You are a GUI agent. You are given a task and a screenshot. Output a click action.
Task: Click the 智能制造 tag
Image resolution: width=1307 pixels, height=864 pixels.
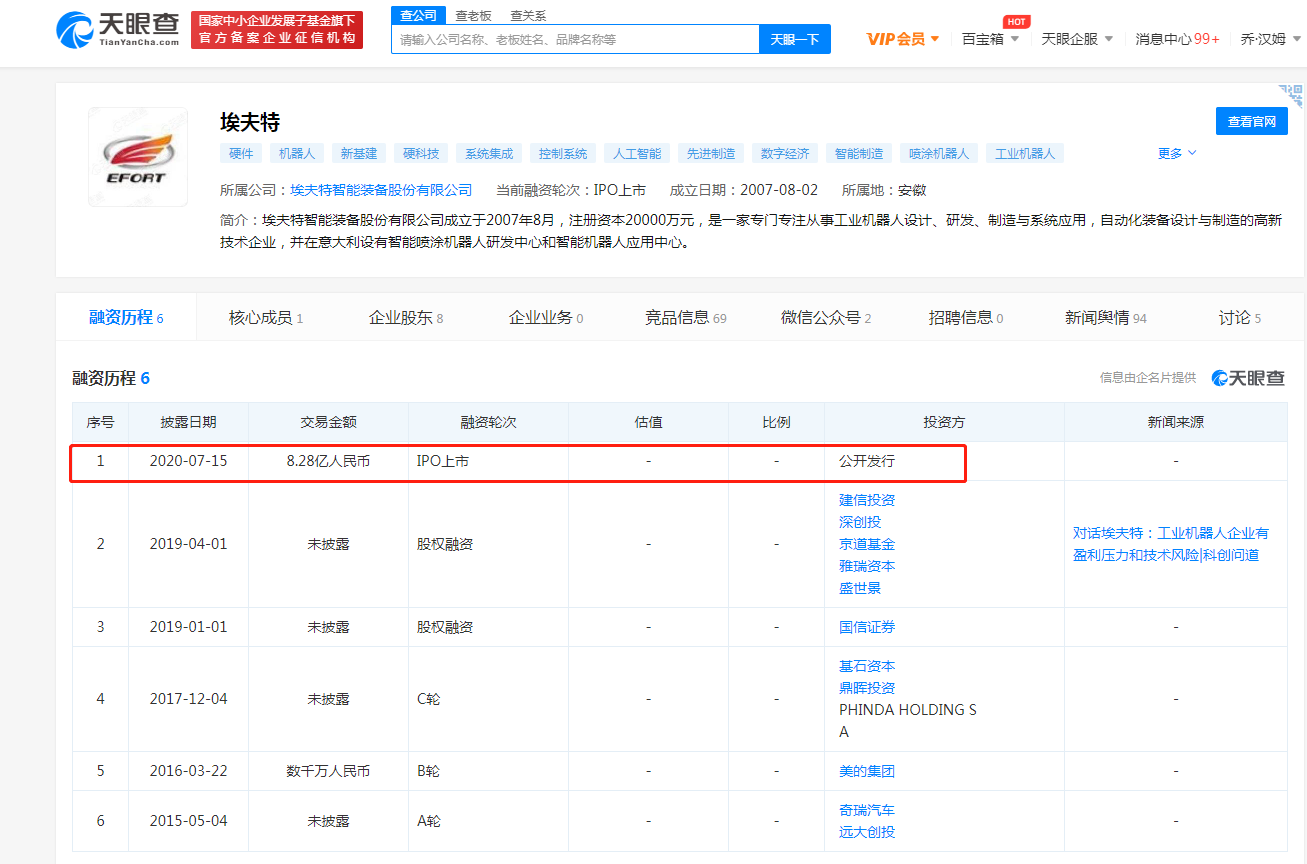click(x=859, y=154)
